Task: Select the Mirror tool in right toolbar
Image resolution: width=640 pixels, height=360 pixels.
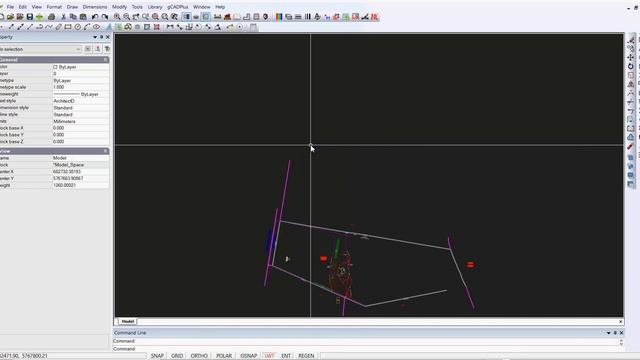Action: [631, 84]
